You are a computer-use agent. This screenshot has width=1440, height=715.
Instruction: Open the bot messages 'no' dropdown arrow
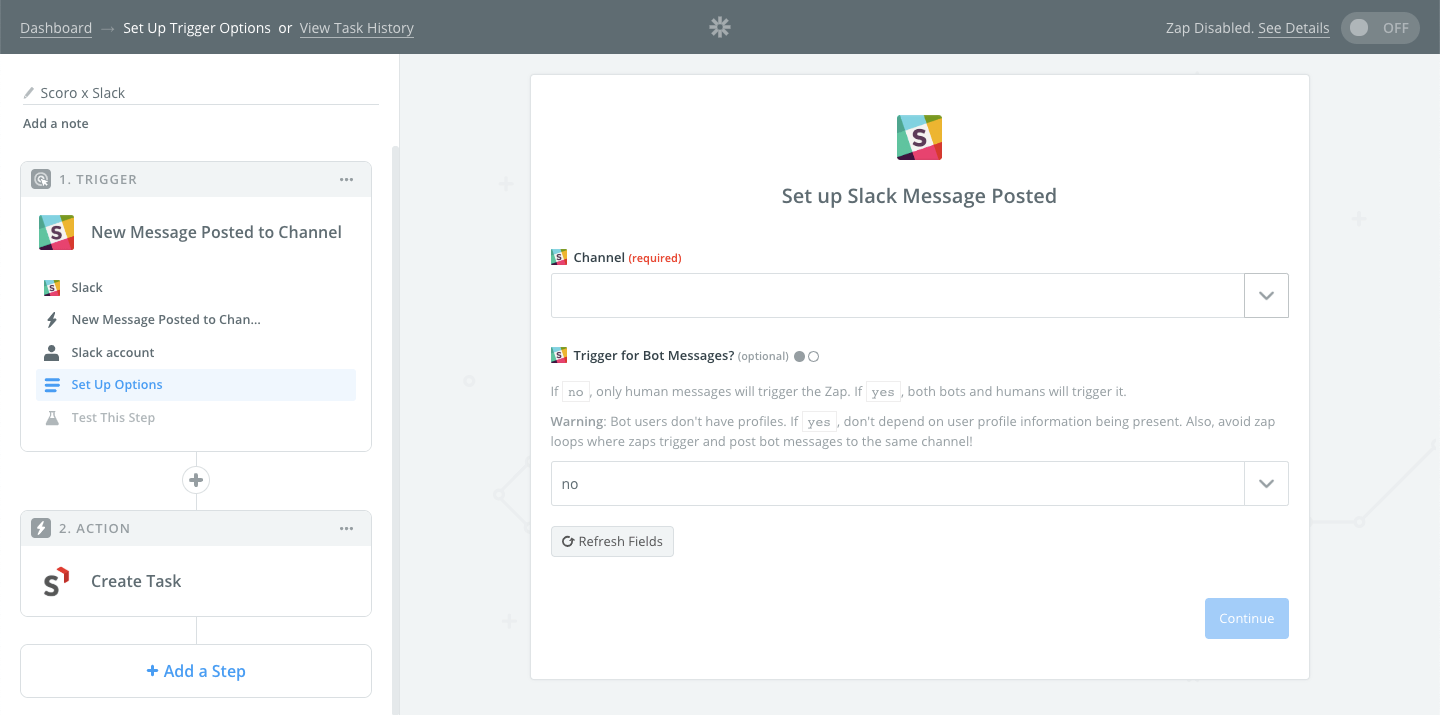1266,484
